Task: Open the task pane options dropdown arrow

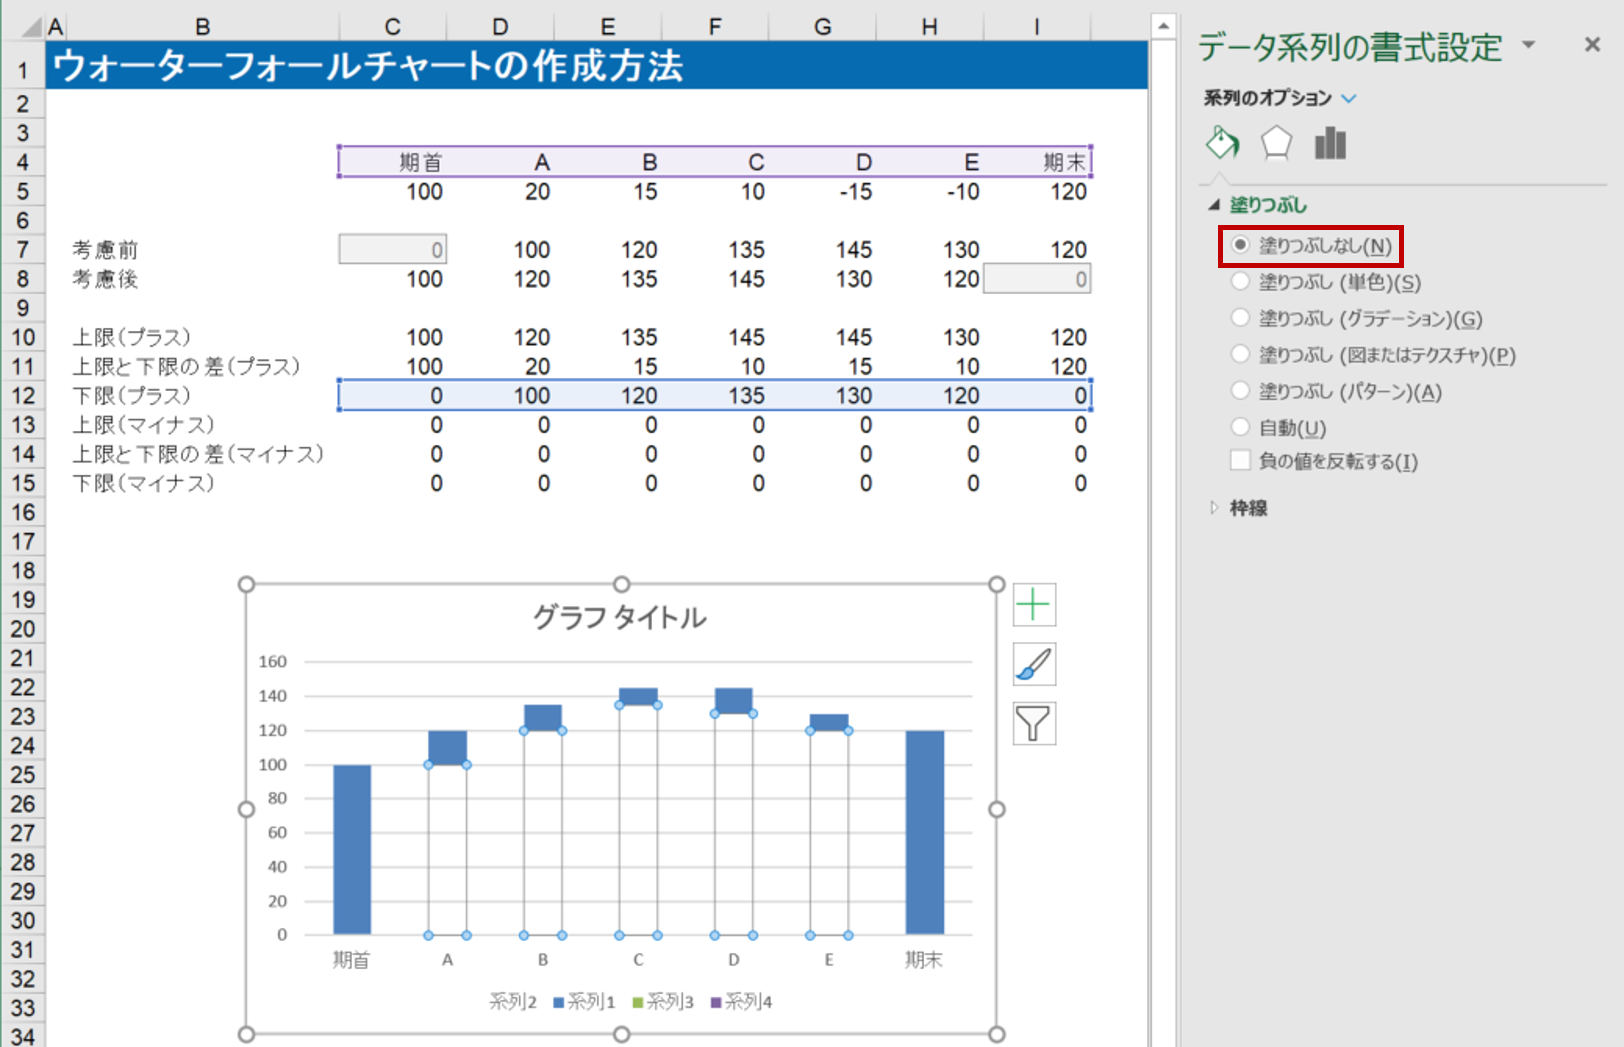Action: click(x=1528, y=45)
